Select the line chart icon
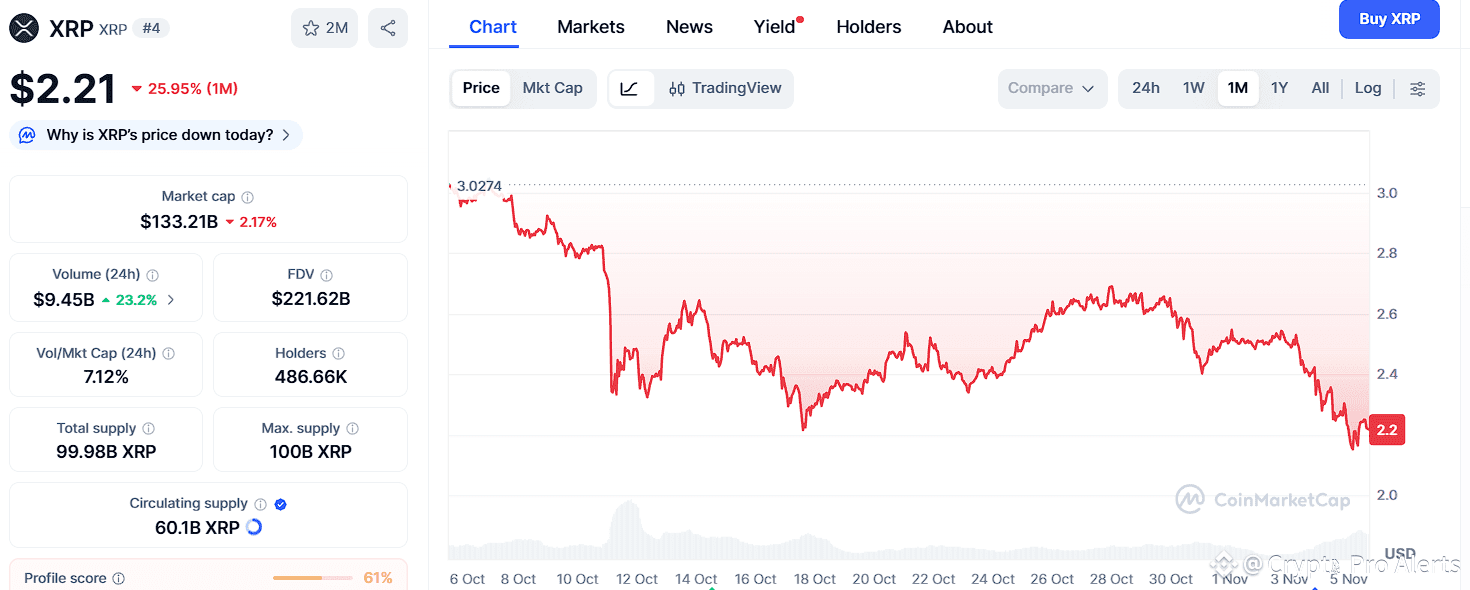 [x=629, y=88]
